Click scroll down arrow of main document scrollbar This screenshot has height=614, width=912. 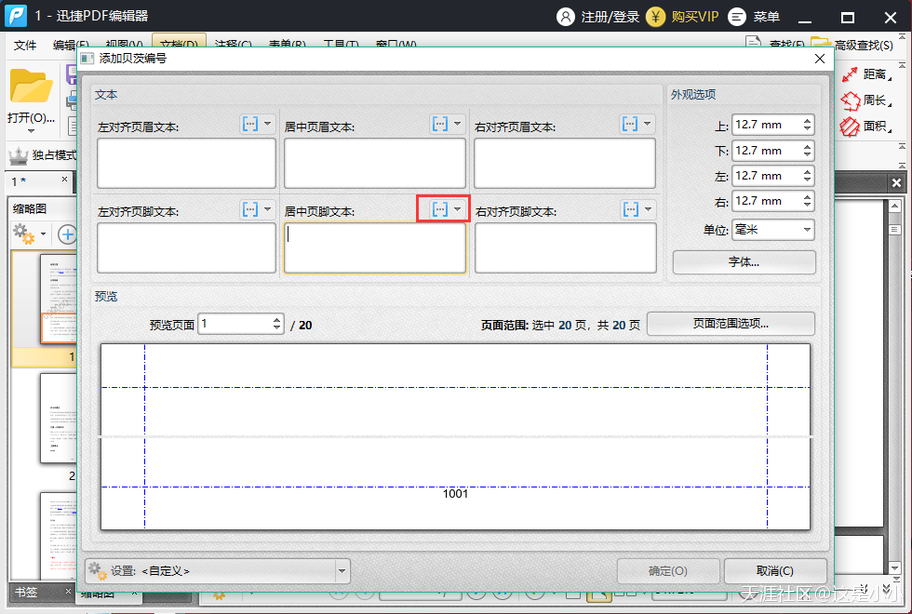tap(895, 568)
